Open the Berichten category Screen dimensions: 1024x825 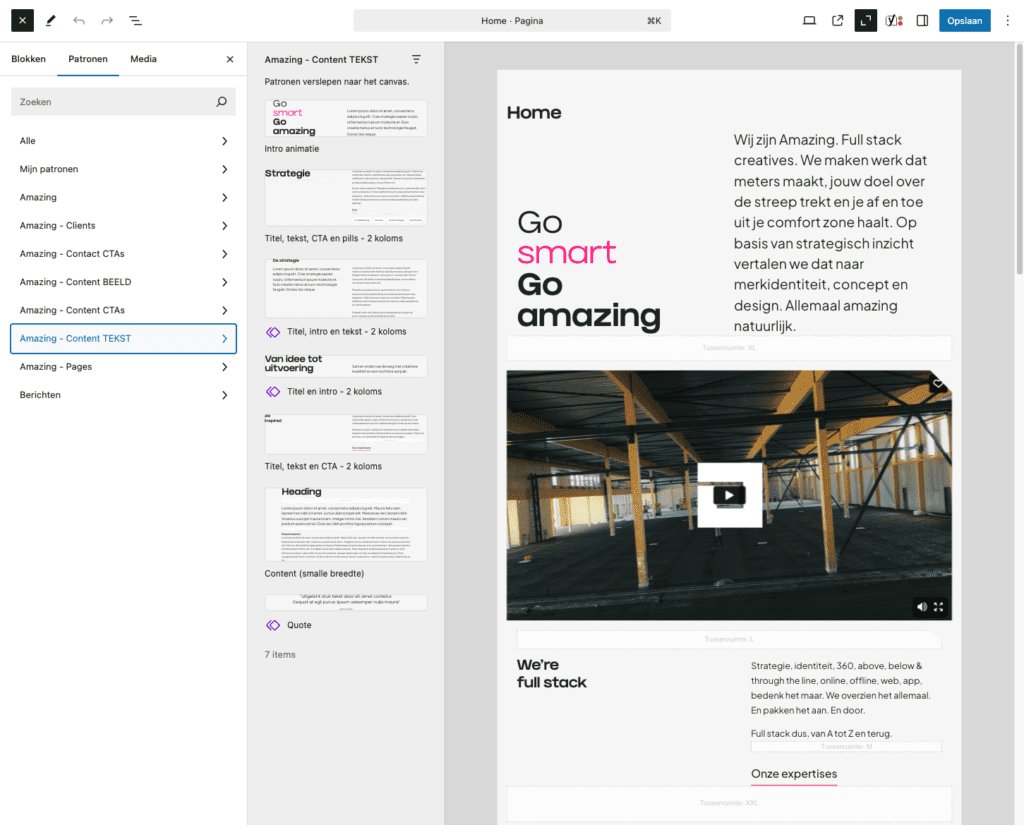pyautogui.click(x=123, y=395)
